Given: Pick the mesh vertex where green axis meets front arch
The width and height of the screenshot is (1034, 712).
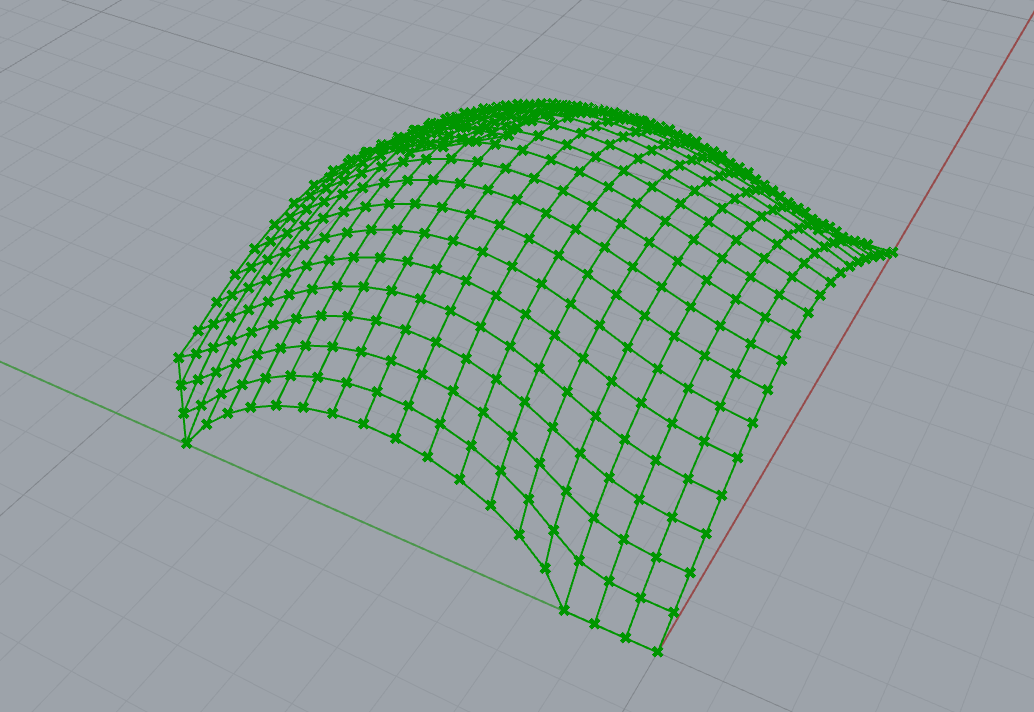Looking at the screenshot, I should (x=563, y=609).
